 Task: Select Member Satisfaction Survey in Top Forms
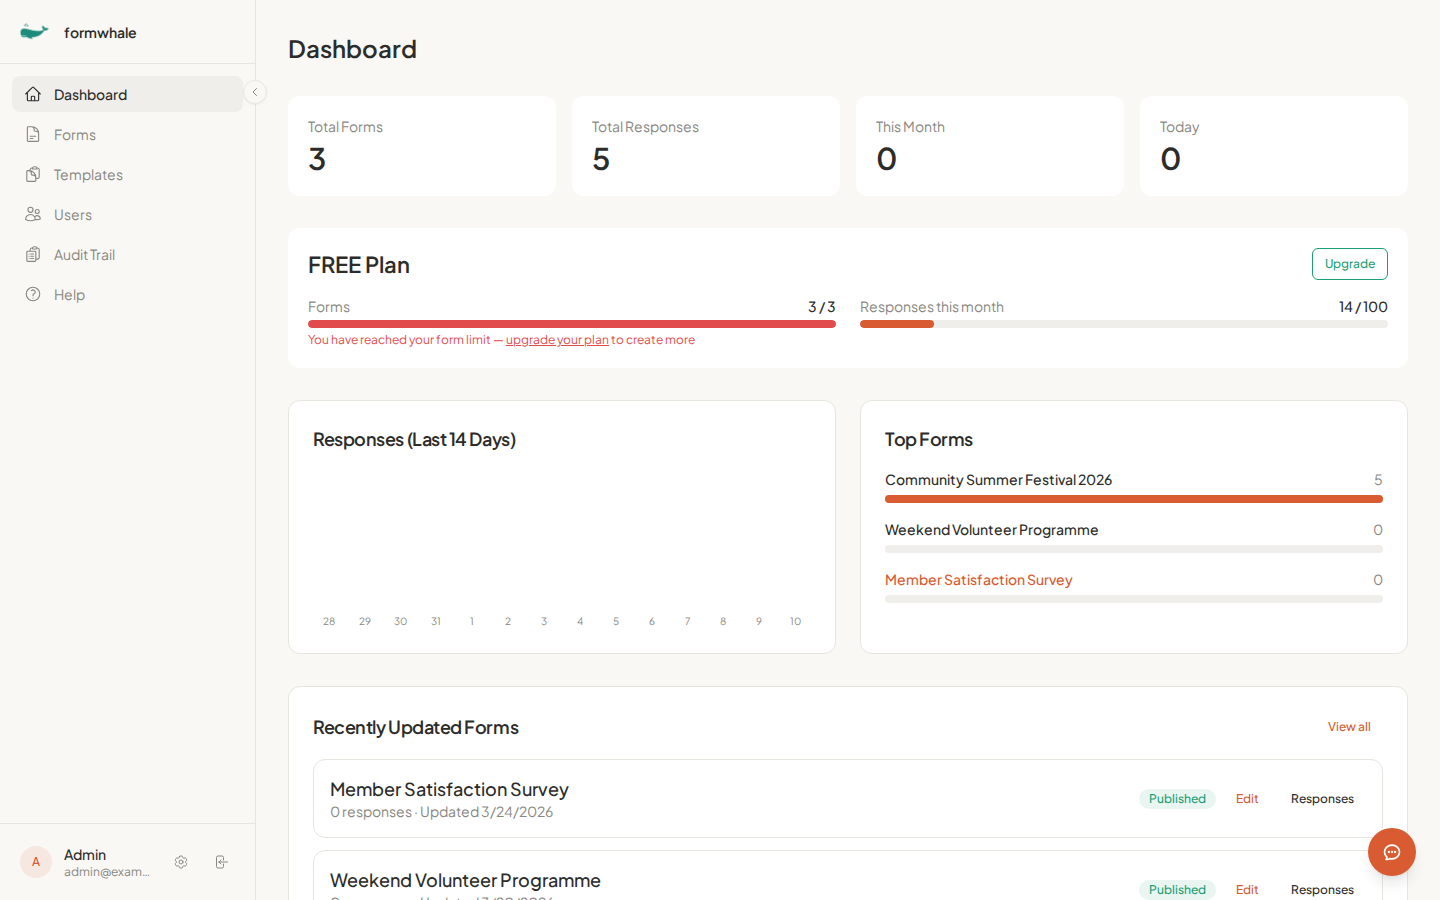[x=978, y=579]
